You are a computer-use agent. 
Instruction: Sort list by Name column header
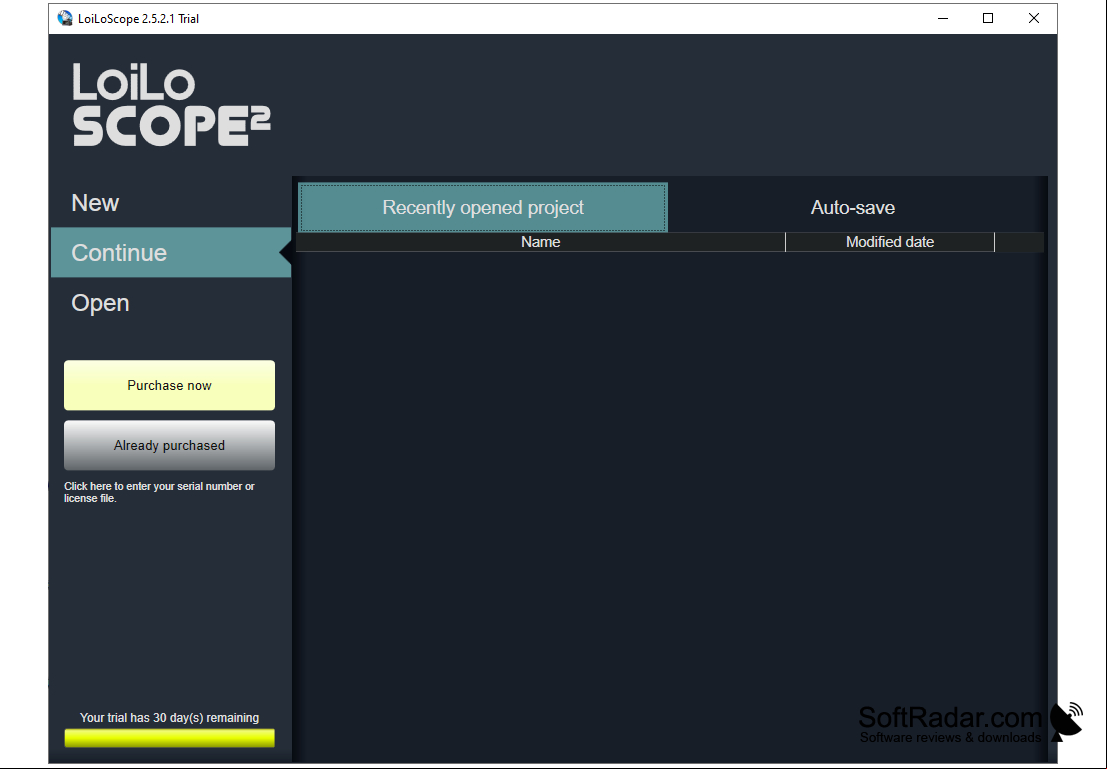(541, 242)
